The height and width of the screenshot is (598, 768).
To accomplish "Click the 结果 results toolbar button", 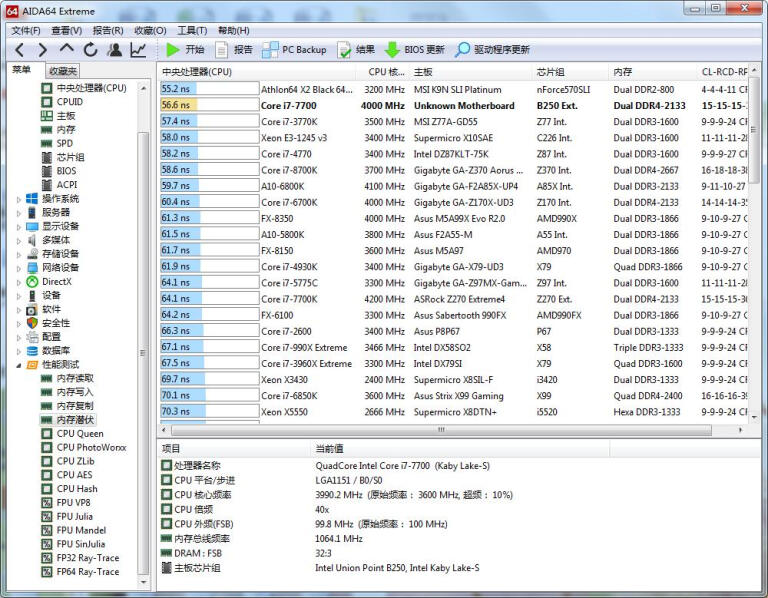I will 356,49.
